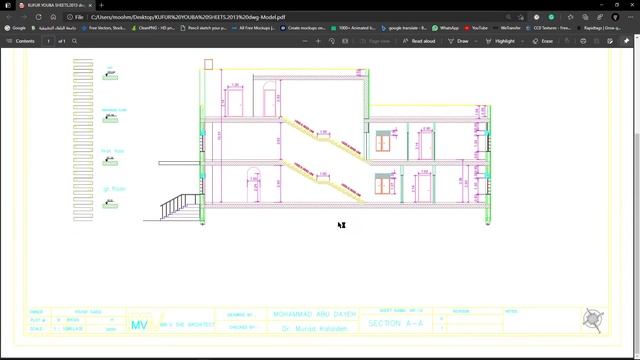Add this page to favorites
The height and width of the screenshot is (360, 640).
[x=521, y=17]
